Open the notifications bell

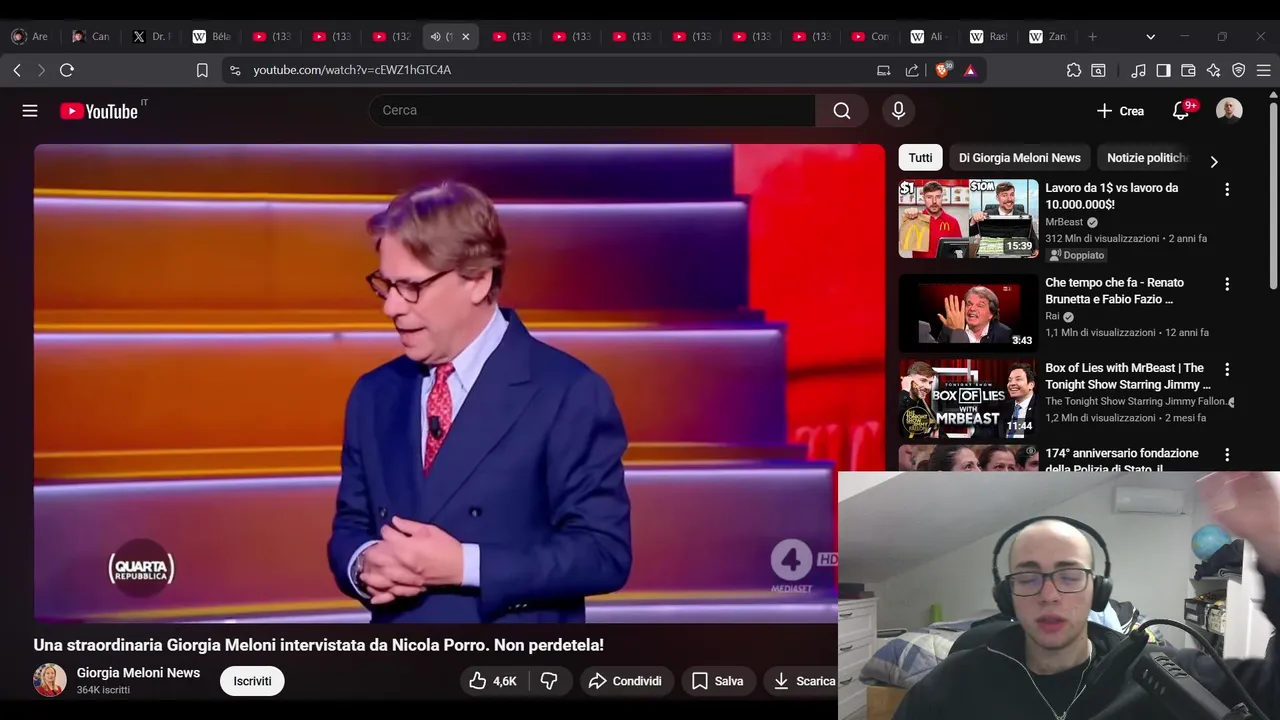(x=1181, y=111)
